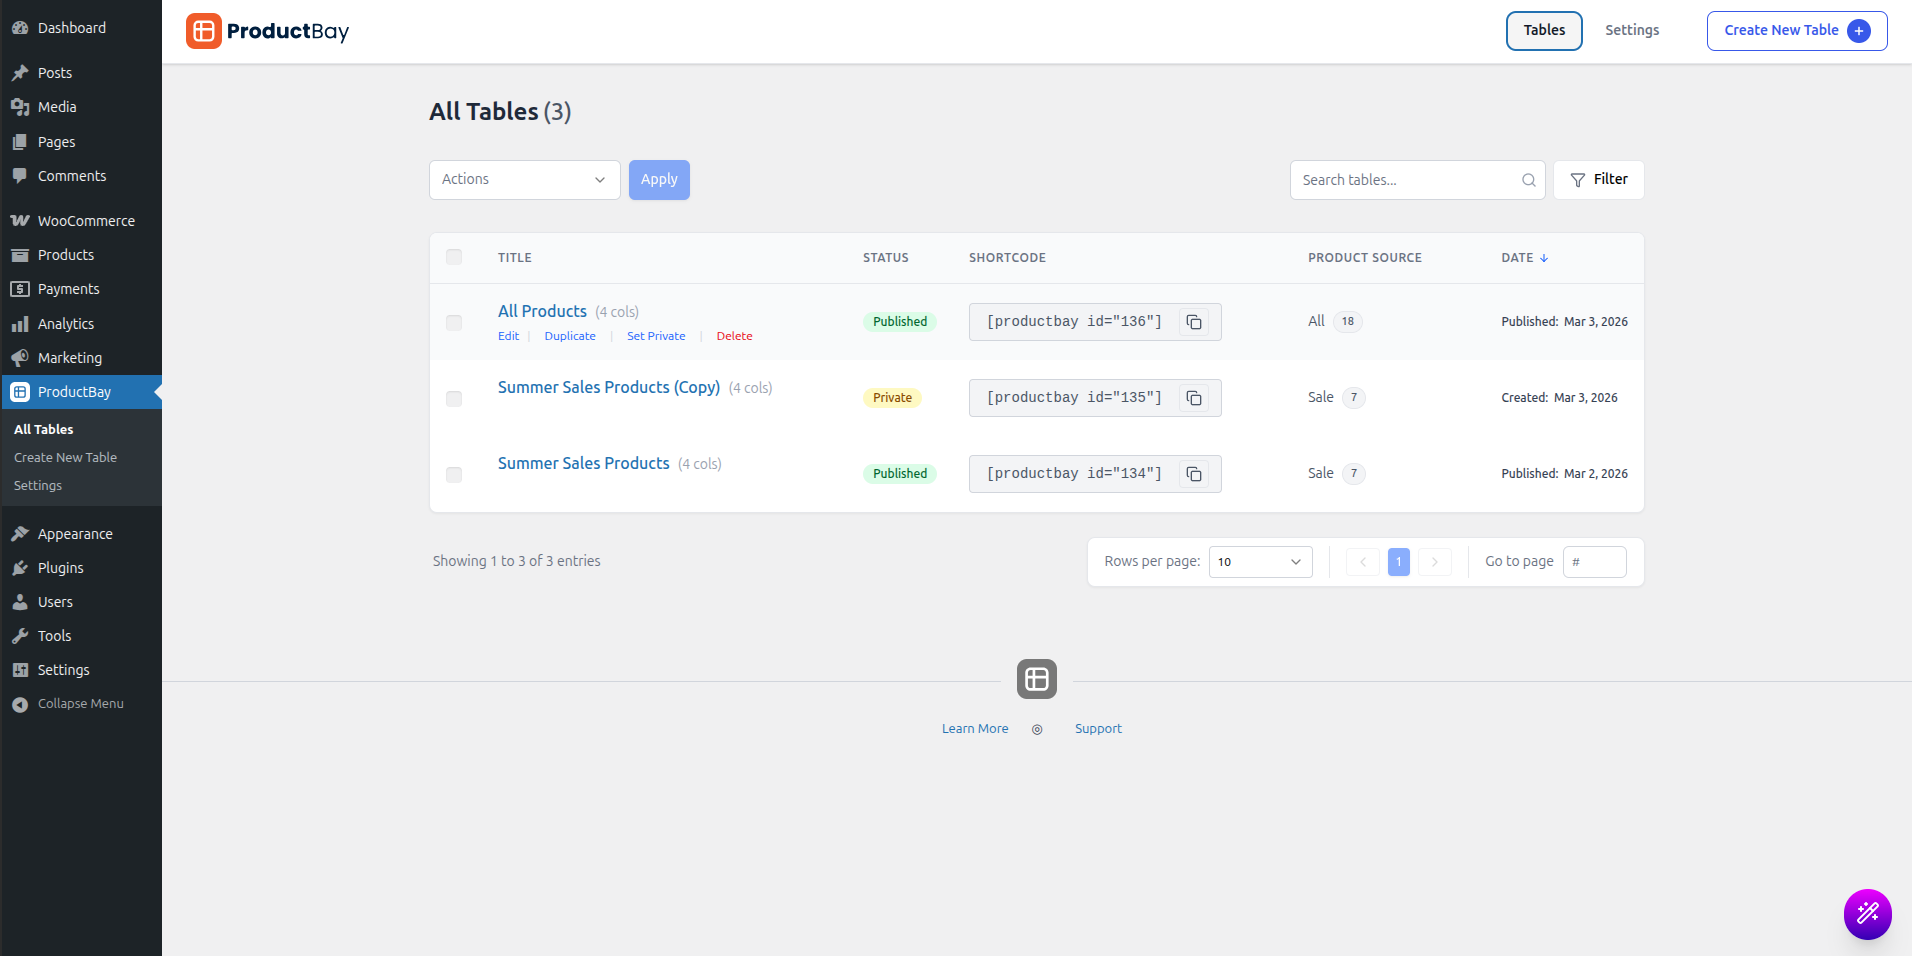Sort by Date using the arrow toggle

1543,257
